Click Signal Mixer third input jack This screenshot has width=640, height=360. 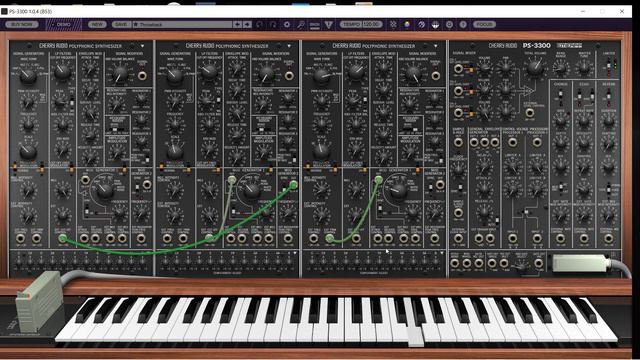click(458, 112)
